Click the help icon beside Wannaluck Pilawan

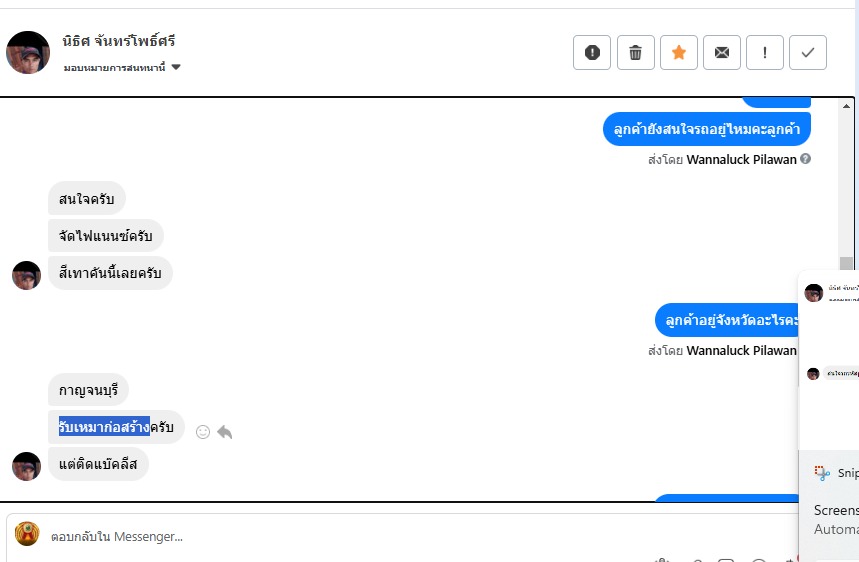805,158
